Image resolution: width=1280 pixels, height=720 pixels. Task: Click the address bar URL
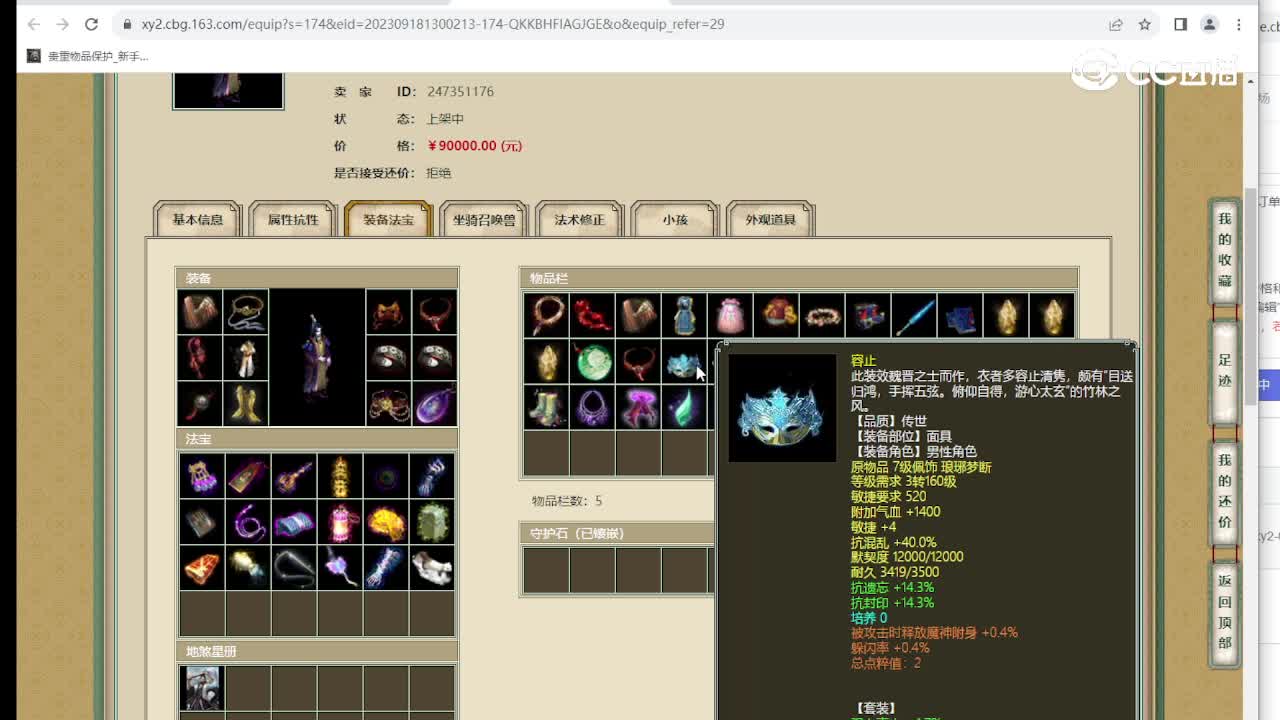[x=433, y=24]
